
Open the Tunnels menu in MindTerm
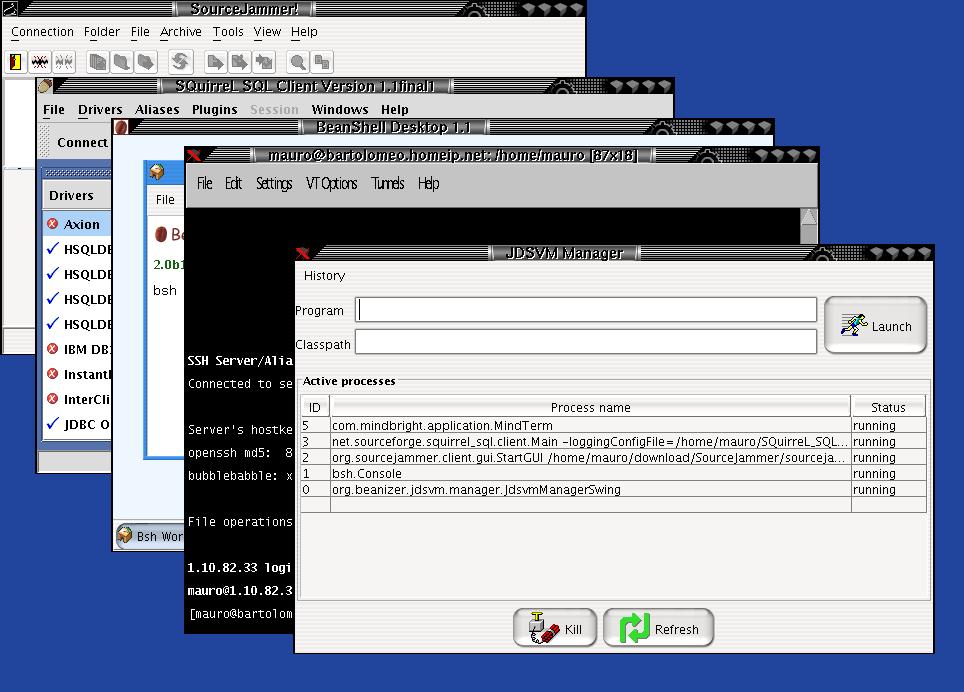click(x=387, y=183)
